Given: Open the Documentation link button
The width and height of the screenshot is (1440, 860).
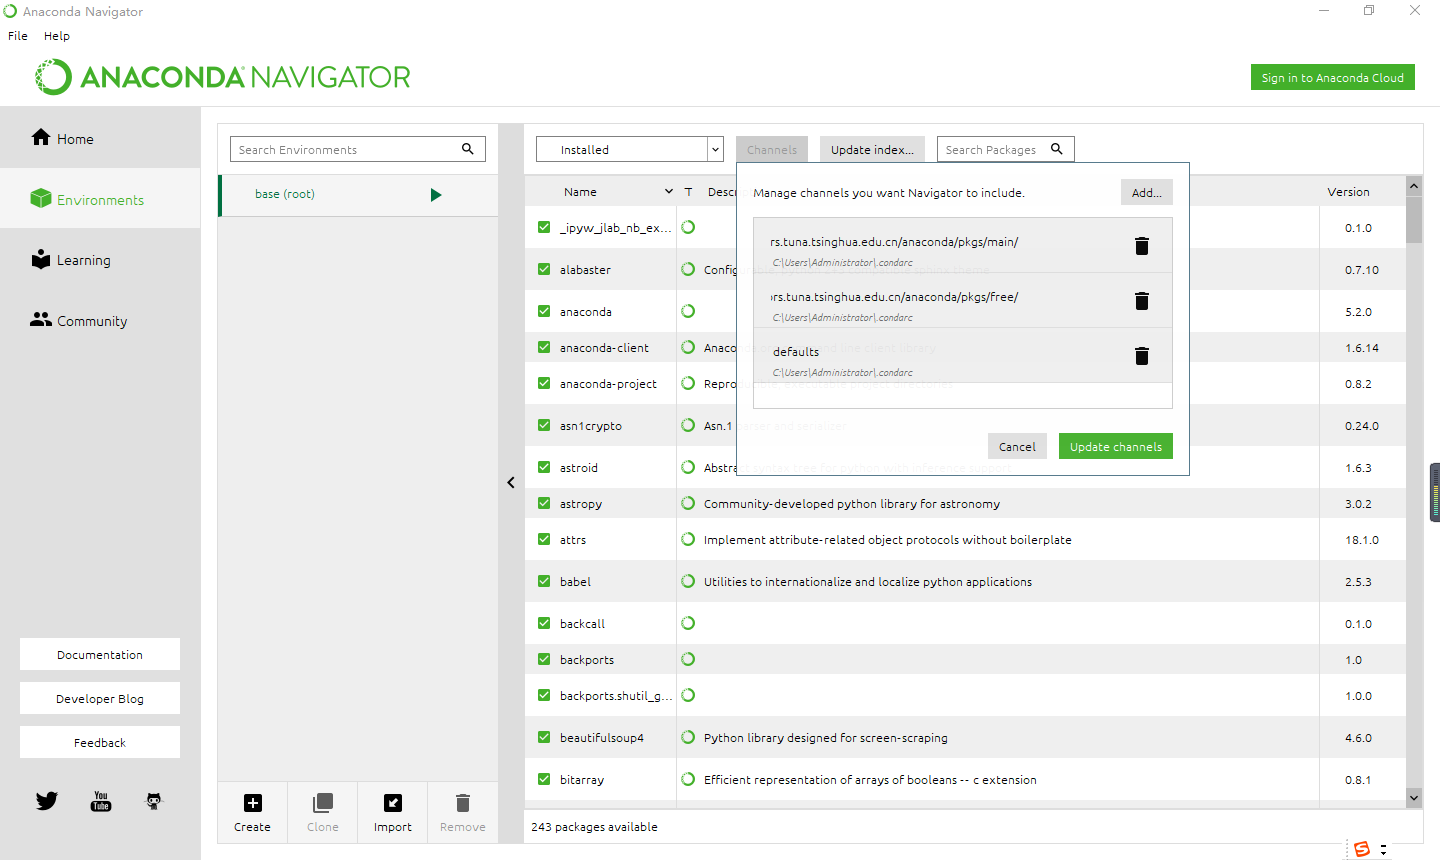Looking at the screenshot, I should click(x=100, y=654).
